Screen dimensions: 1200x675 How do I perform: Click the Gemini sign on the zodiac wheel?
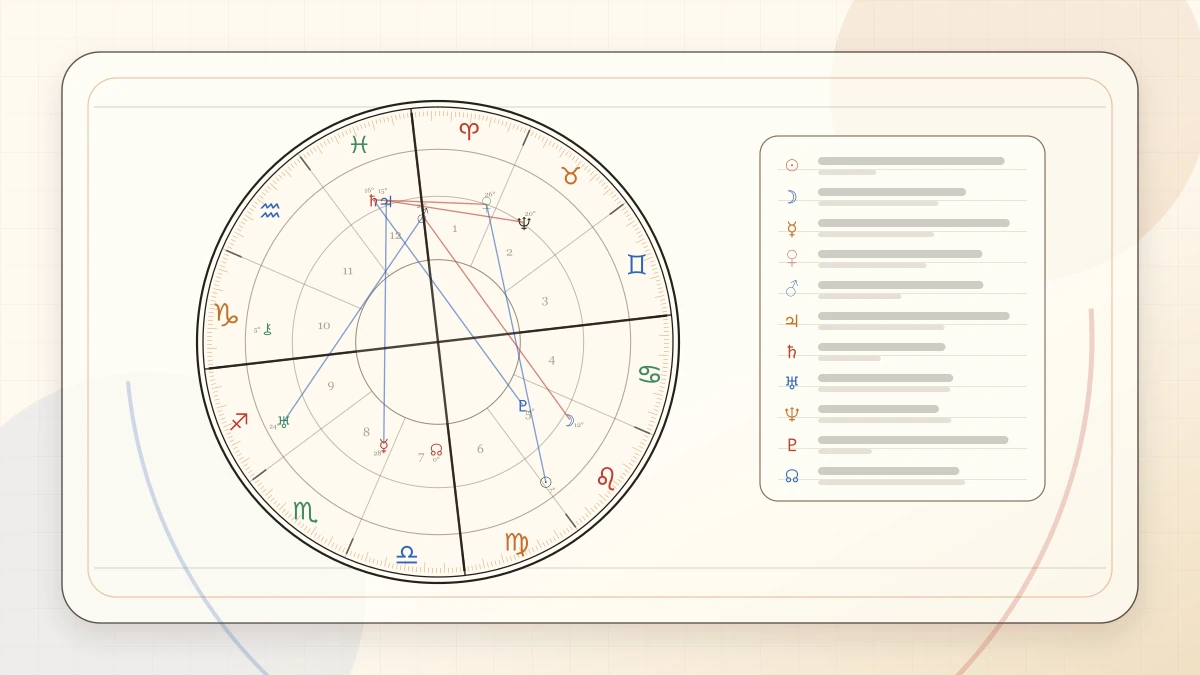[x=636, y=264]
